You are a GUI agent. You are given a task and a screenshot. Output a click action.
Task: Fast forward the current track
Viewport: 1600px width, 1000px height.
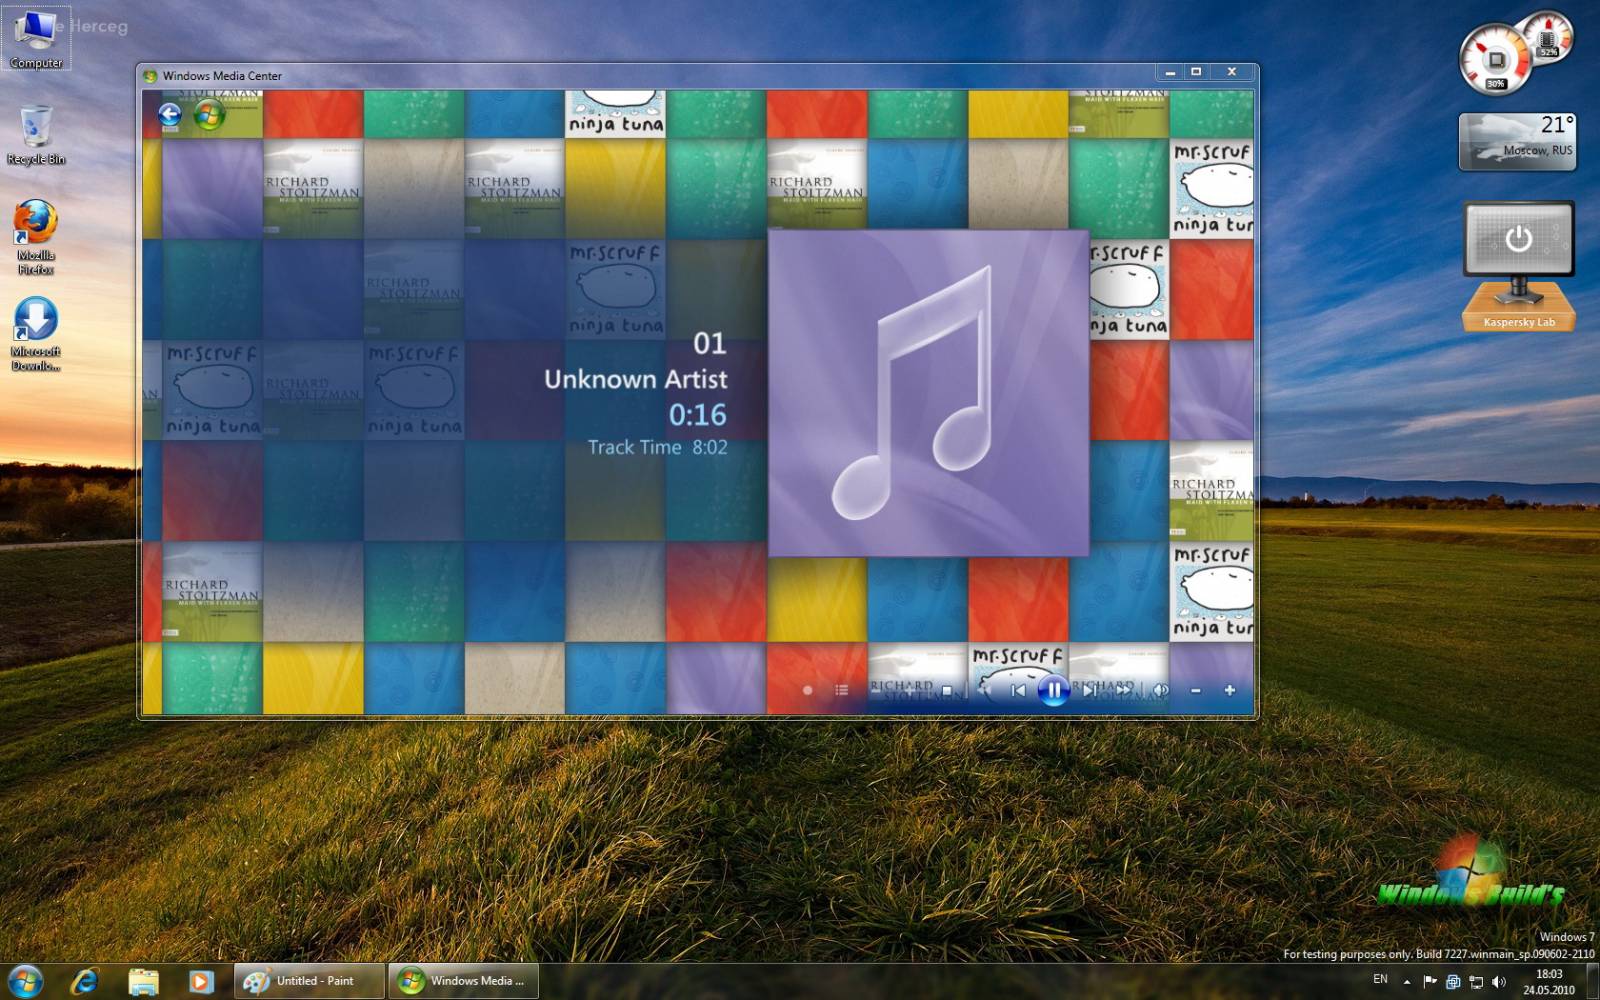tap(1124, 690)
